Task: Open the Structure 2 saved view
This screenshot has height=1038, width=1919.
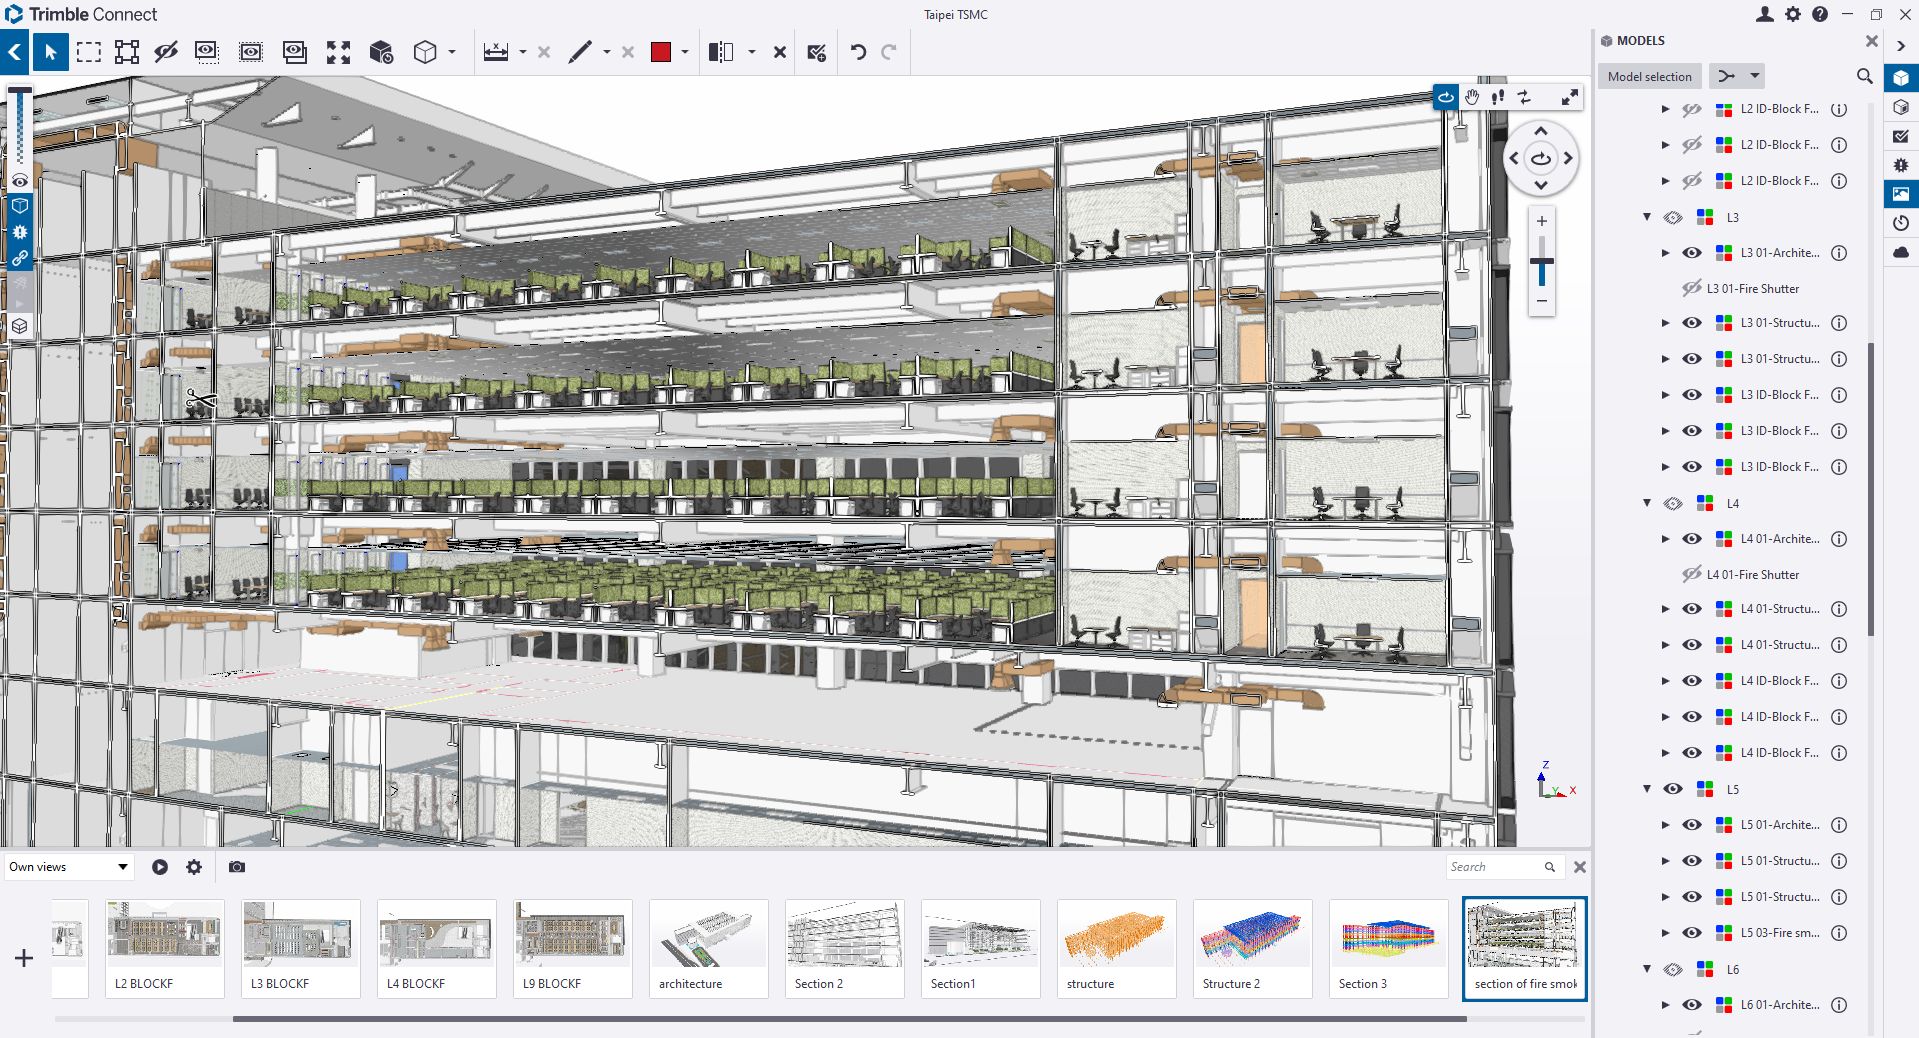Action: coord(1252,947)
